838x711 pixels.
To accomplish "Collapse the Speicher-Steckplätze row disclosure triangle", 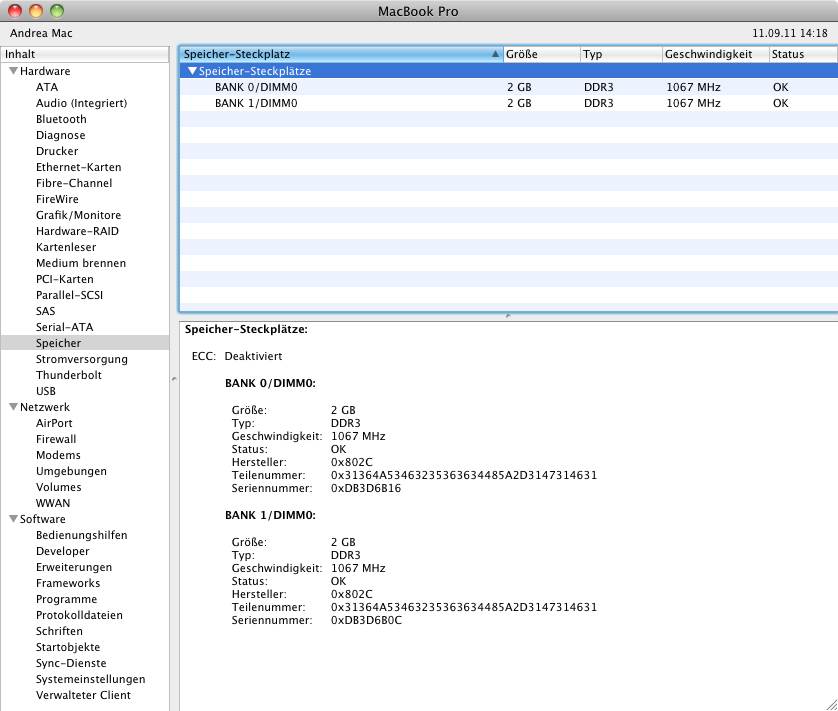I will tap(192, 71).
